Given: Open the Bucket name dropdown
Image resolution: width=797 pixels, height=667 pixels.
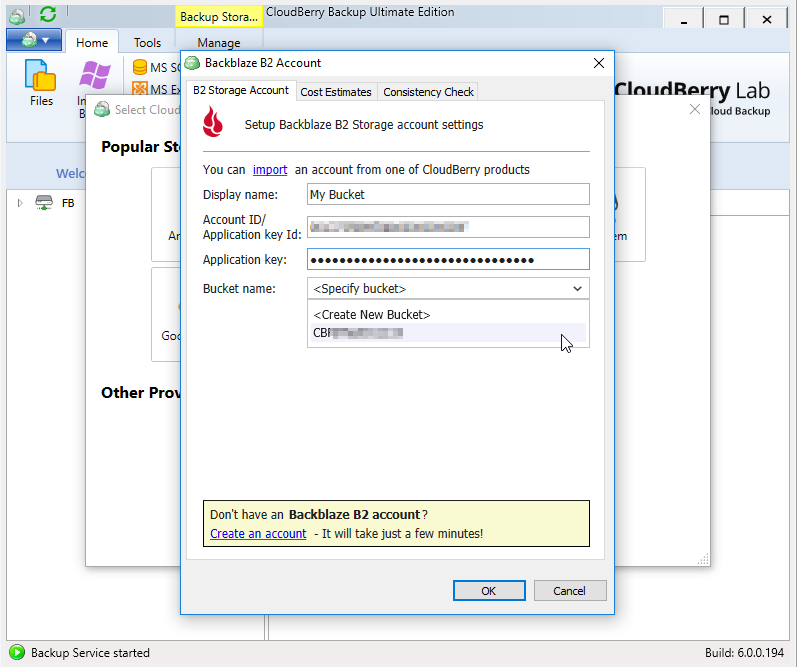Looking at the screenshot, I should click(x=448, y=288).
